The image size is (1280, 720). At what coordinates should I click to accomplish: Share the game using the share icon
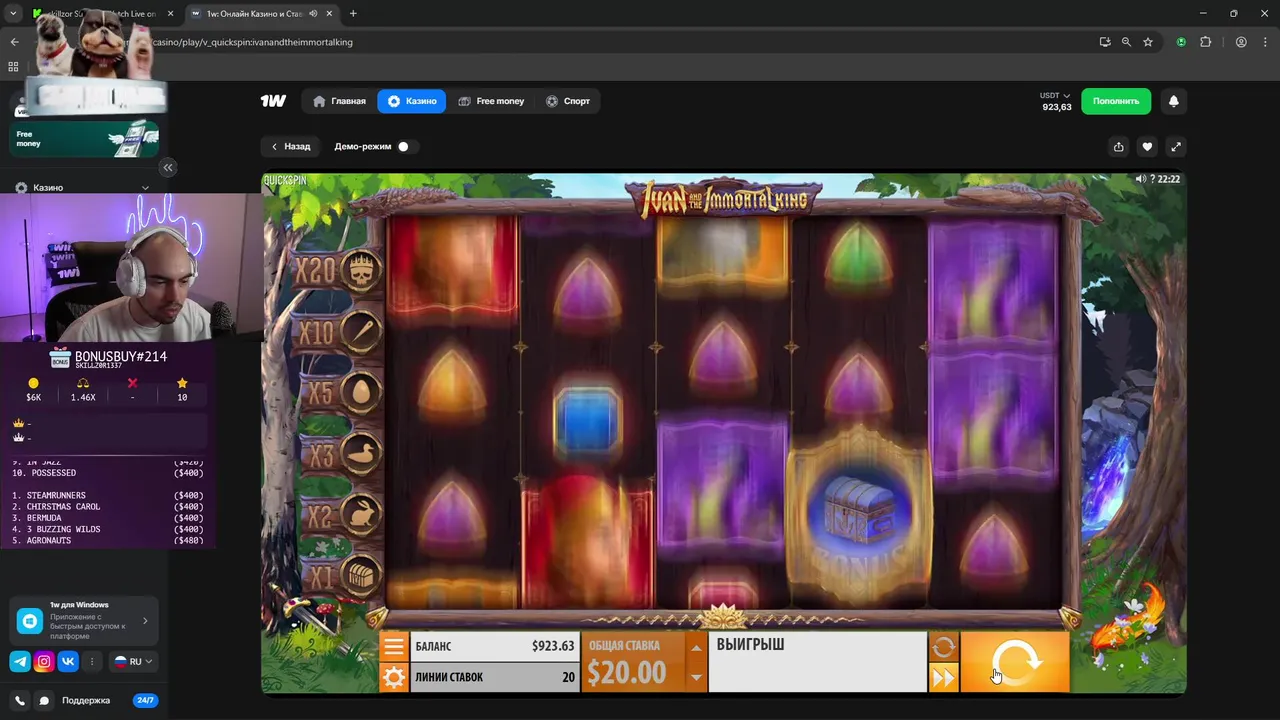click(x=1118, y=147)
